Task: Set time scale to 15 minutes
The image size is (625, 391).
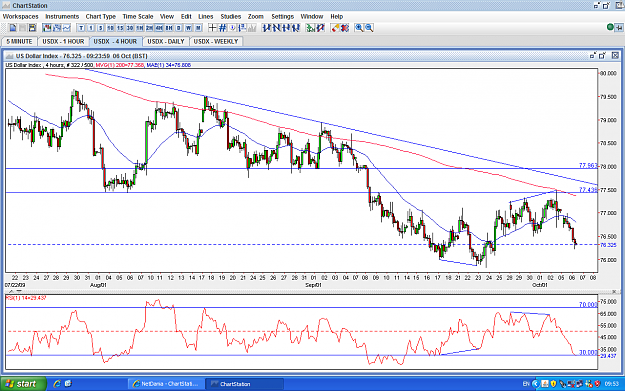Action: click(120, 28)
